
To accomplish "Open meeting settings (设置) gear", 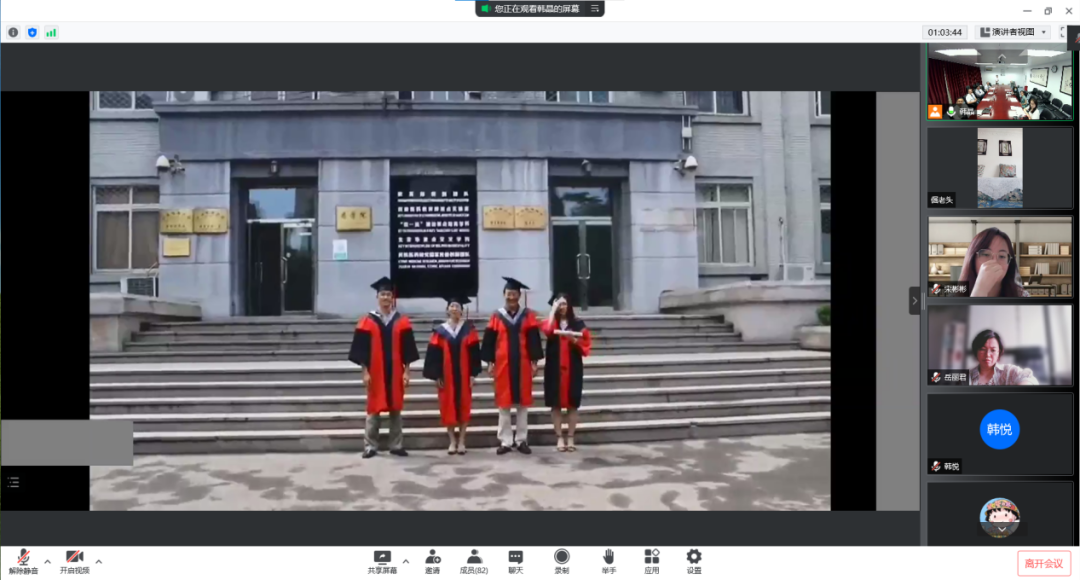I will [694, 560].
